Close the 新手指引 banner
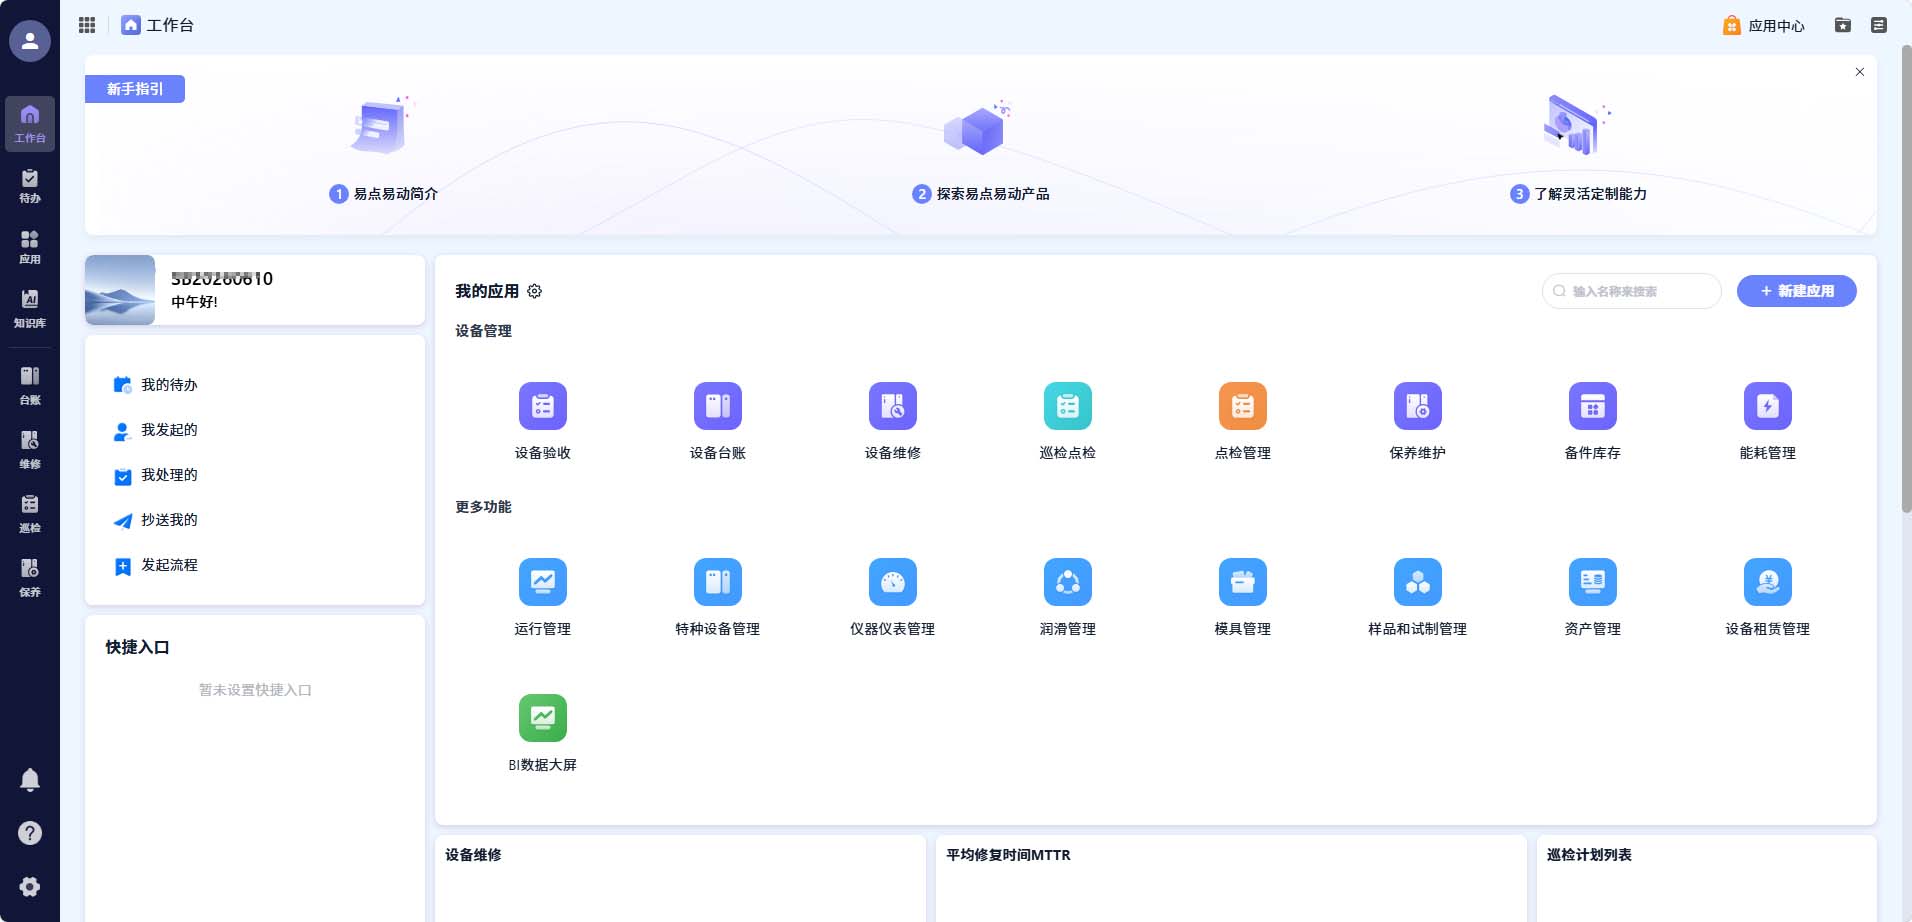 1860,72
